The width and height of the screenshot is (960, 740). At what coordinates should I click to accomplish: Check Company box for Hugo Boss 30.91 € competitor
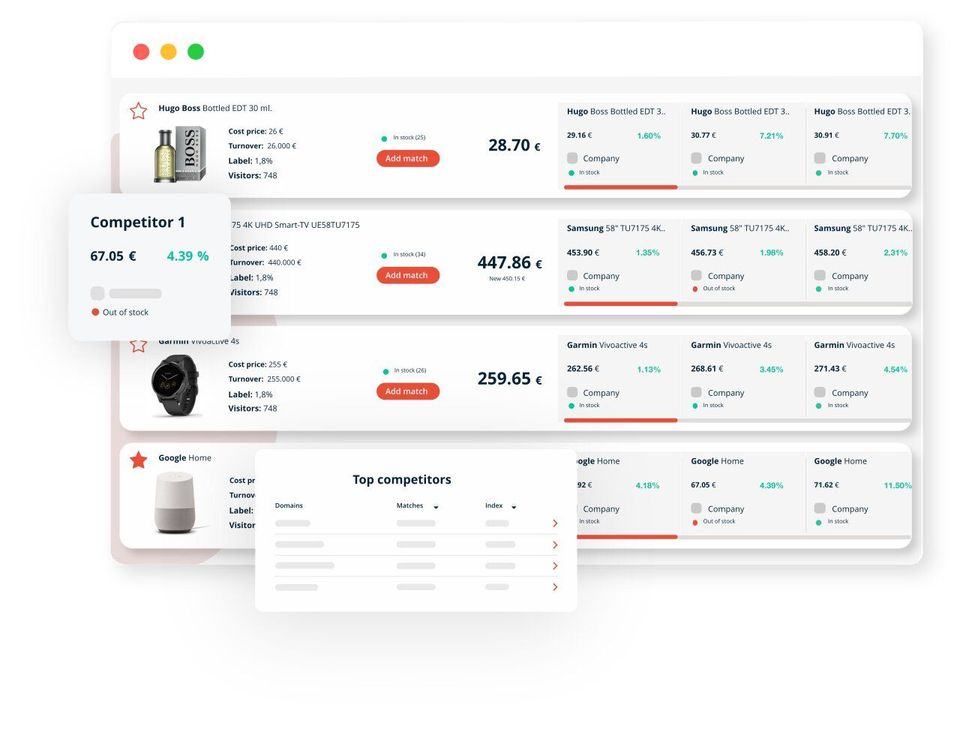[820, 158]
